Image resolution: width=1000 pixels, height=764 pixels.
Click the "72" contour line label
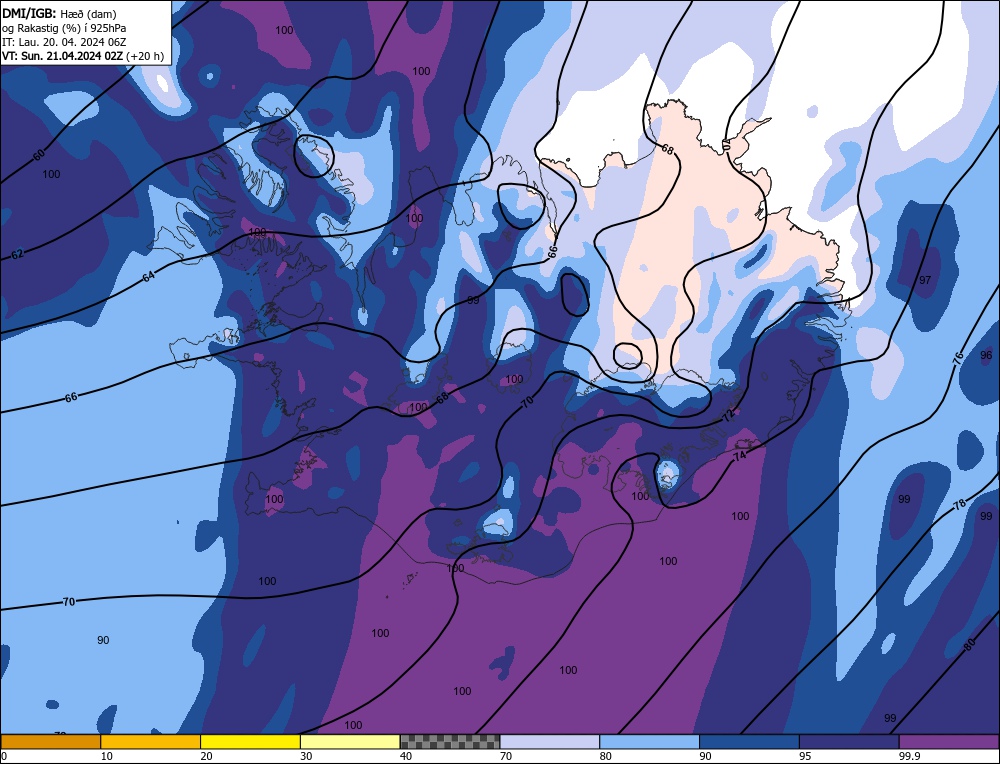pos(728,416)
